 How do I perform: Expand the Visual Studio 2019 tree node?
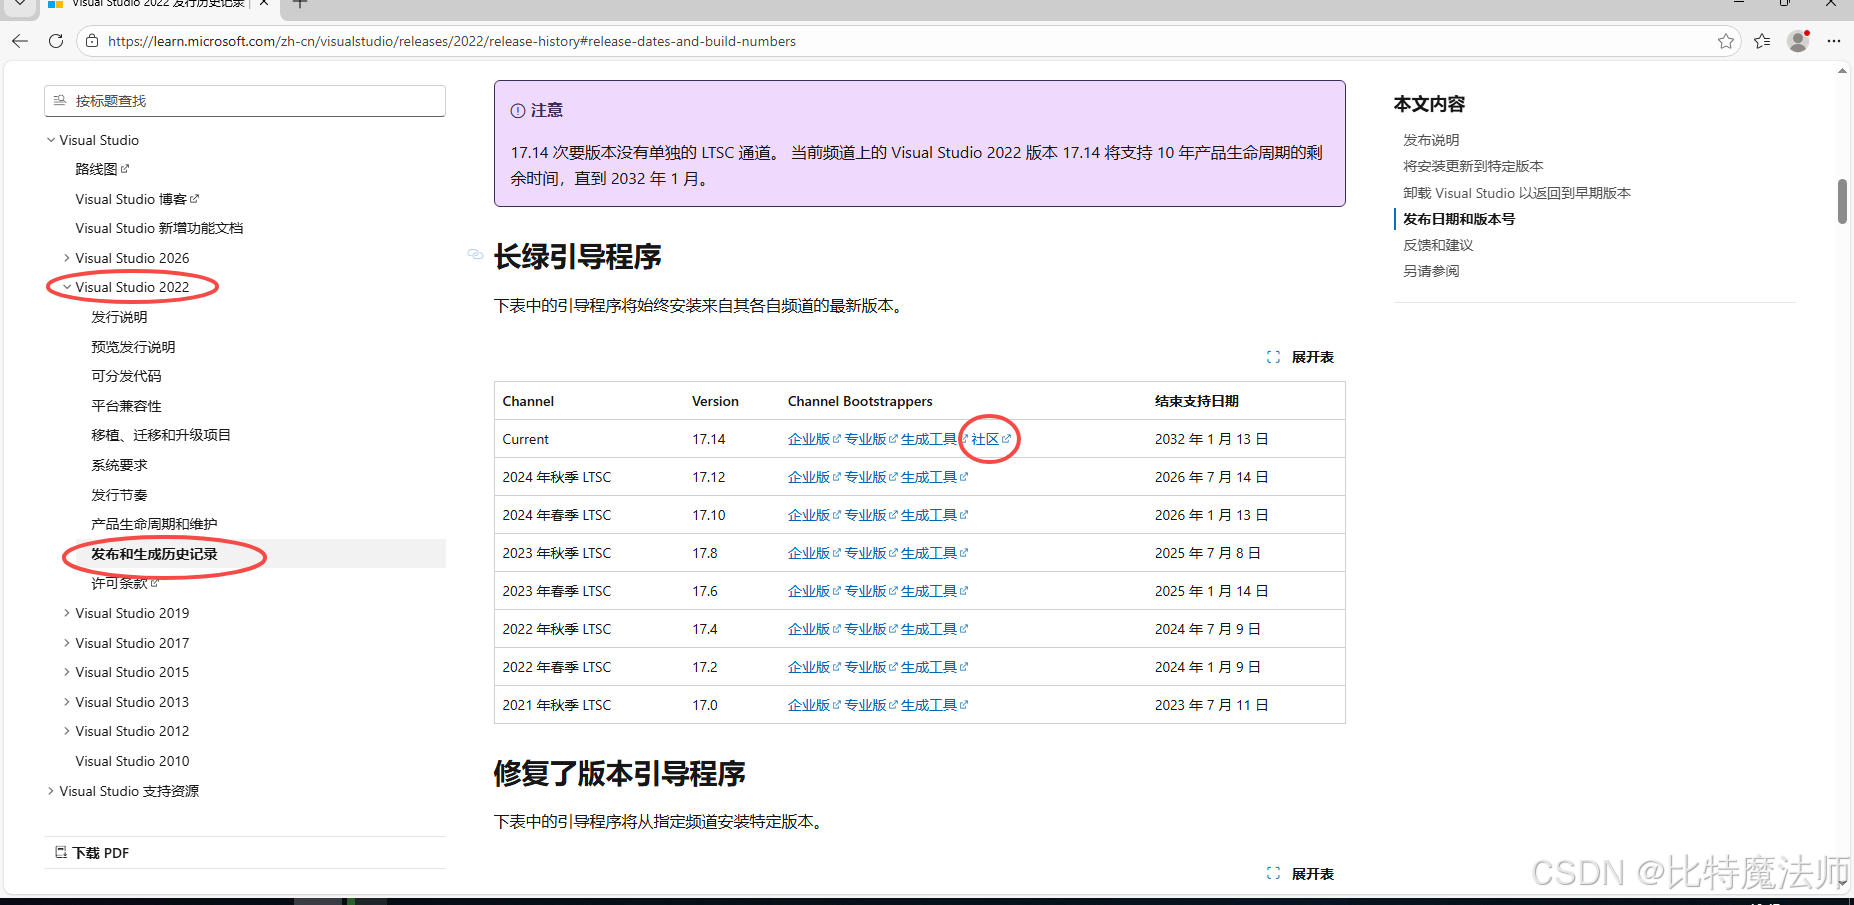[67, 613]
